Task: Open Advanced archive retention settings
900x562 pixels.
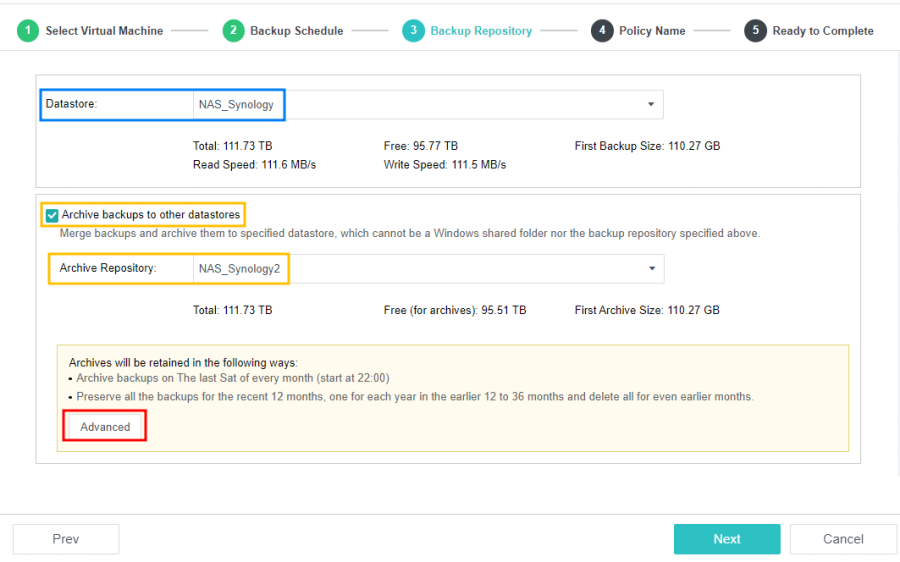Action: 105,427
